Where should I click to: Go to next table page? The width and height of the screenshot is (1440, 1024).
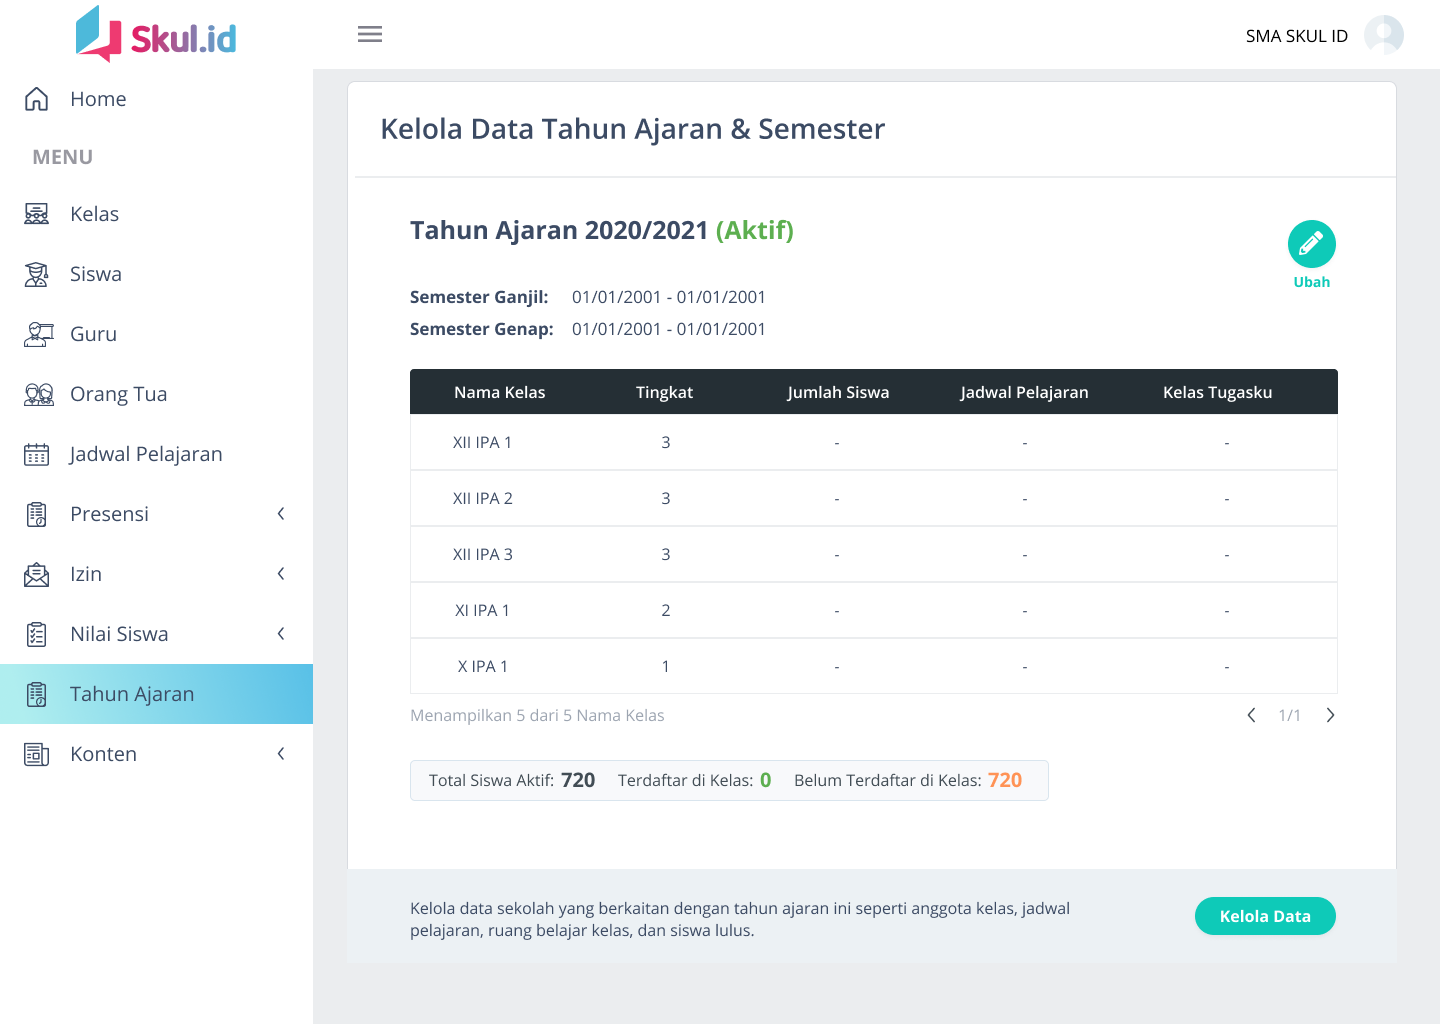tap(1330, 715)
